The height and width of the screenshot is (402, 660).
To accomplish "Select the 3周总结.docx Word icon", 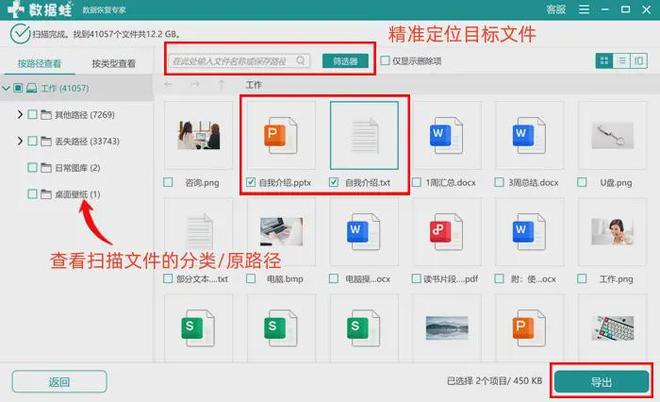I will [529, 136].
